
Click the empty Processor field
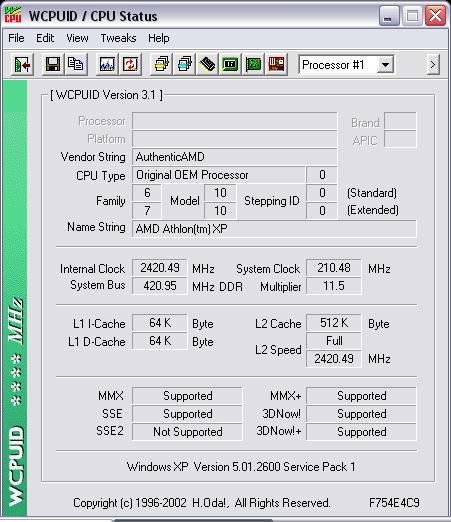234,121
